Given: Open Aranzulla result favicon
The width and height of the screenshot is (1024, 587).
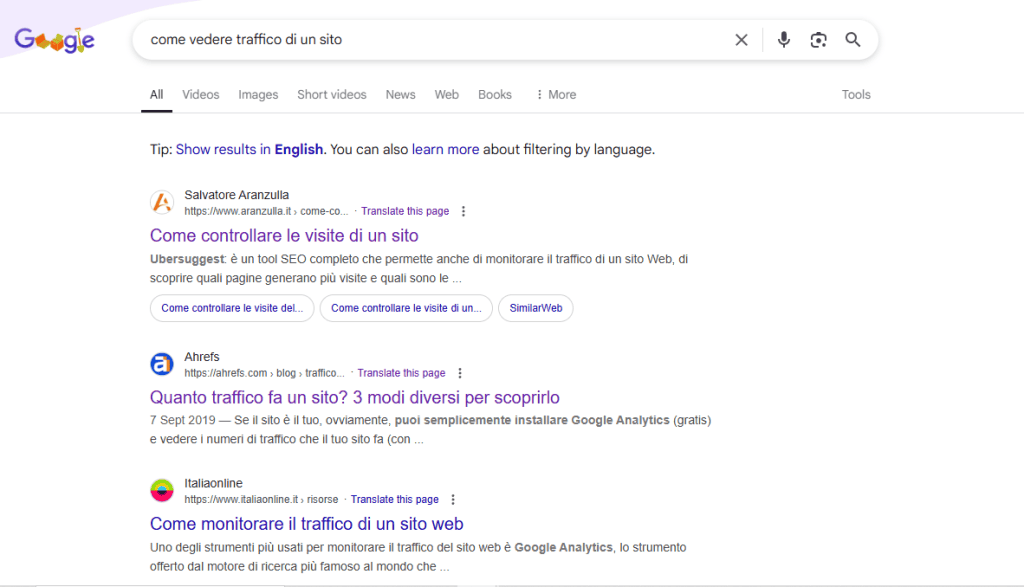Looking at the screenshot, I should (162, 202).
